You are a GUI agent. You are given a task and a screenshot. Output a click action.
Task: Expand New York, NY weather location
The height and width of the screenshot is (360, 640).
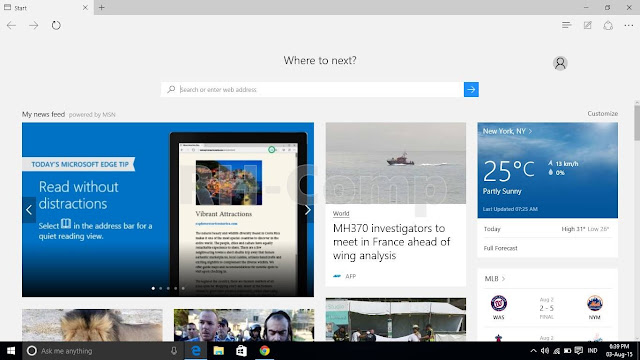[507, 131]
